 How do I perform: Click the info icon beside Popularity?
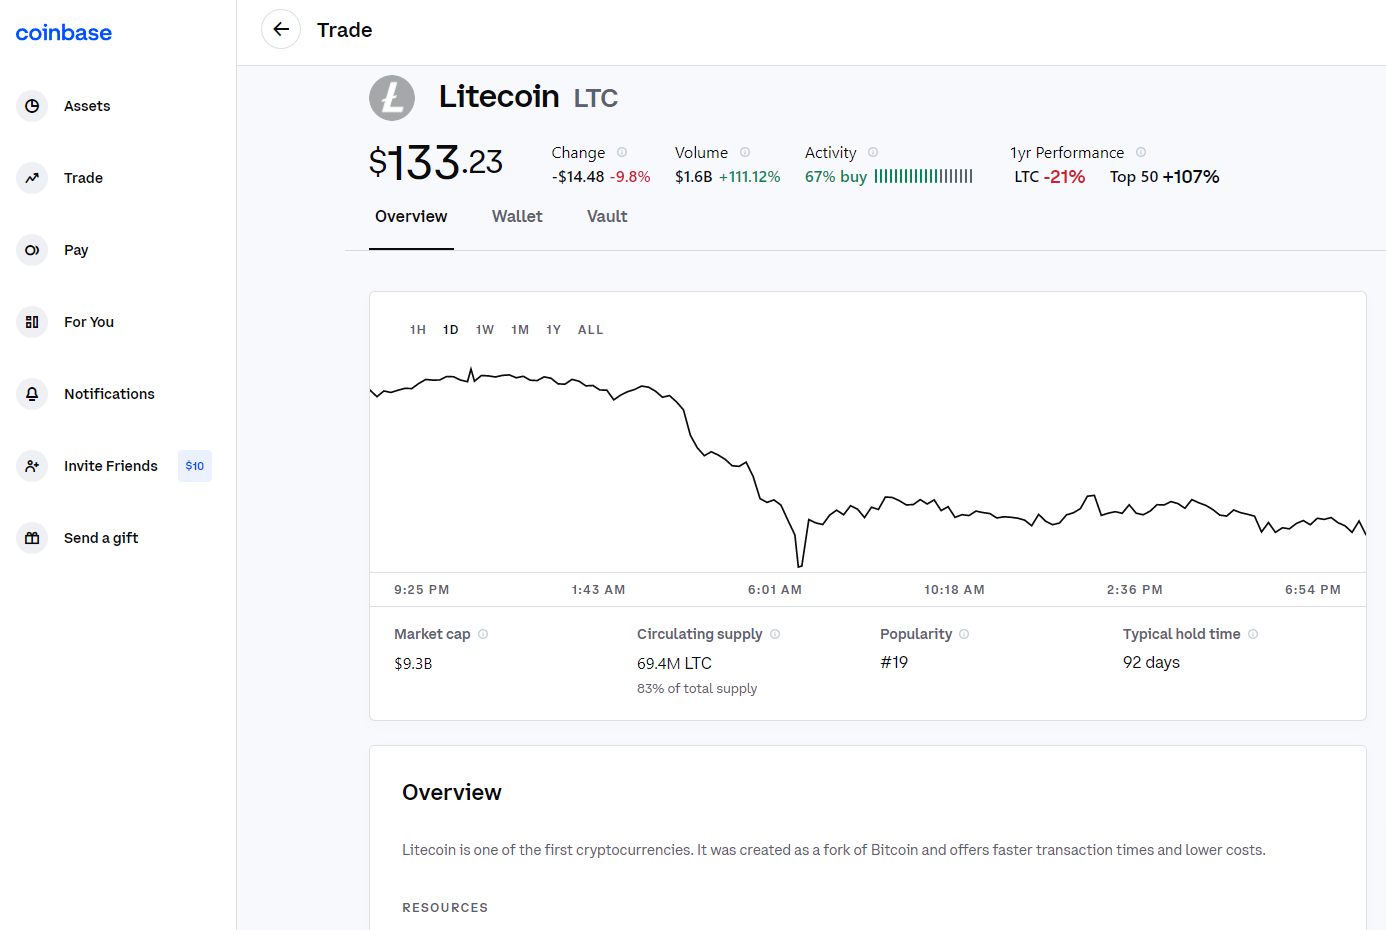[x=964, y=634]
